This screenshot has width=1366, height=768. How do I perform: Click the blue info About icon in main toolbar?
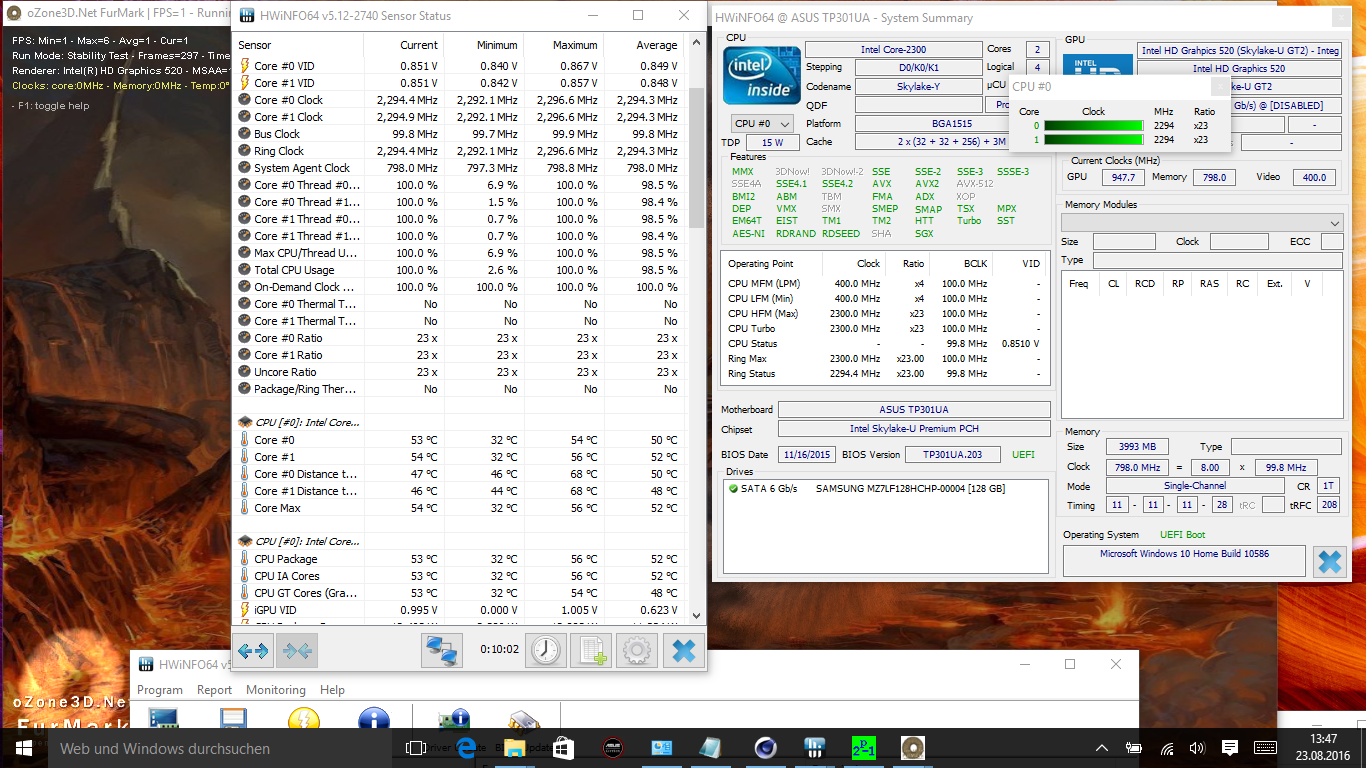[x=373, y=721]
